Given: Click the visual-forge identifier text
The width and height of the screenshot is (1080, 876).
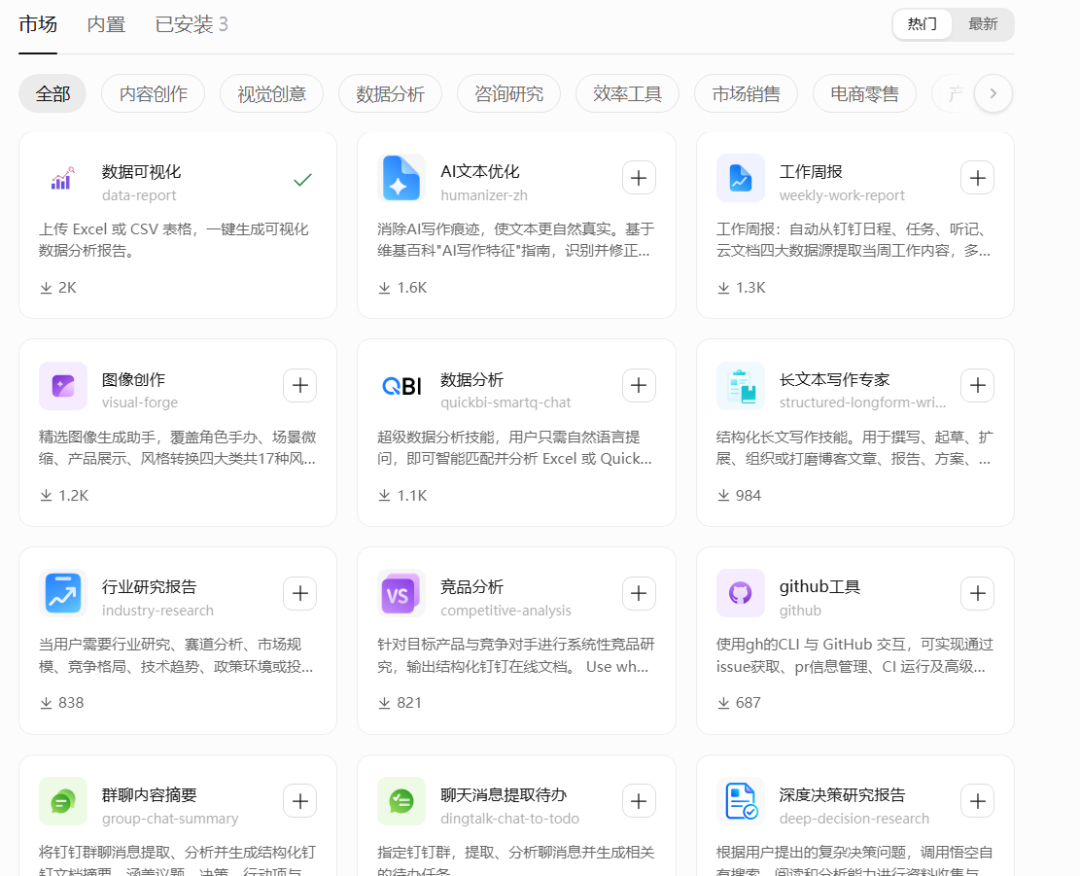Looking at the screenshot, I should pos(140,402).
